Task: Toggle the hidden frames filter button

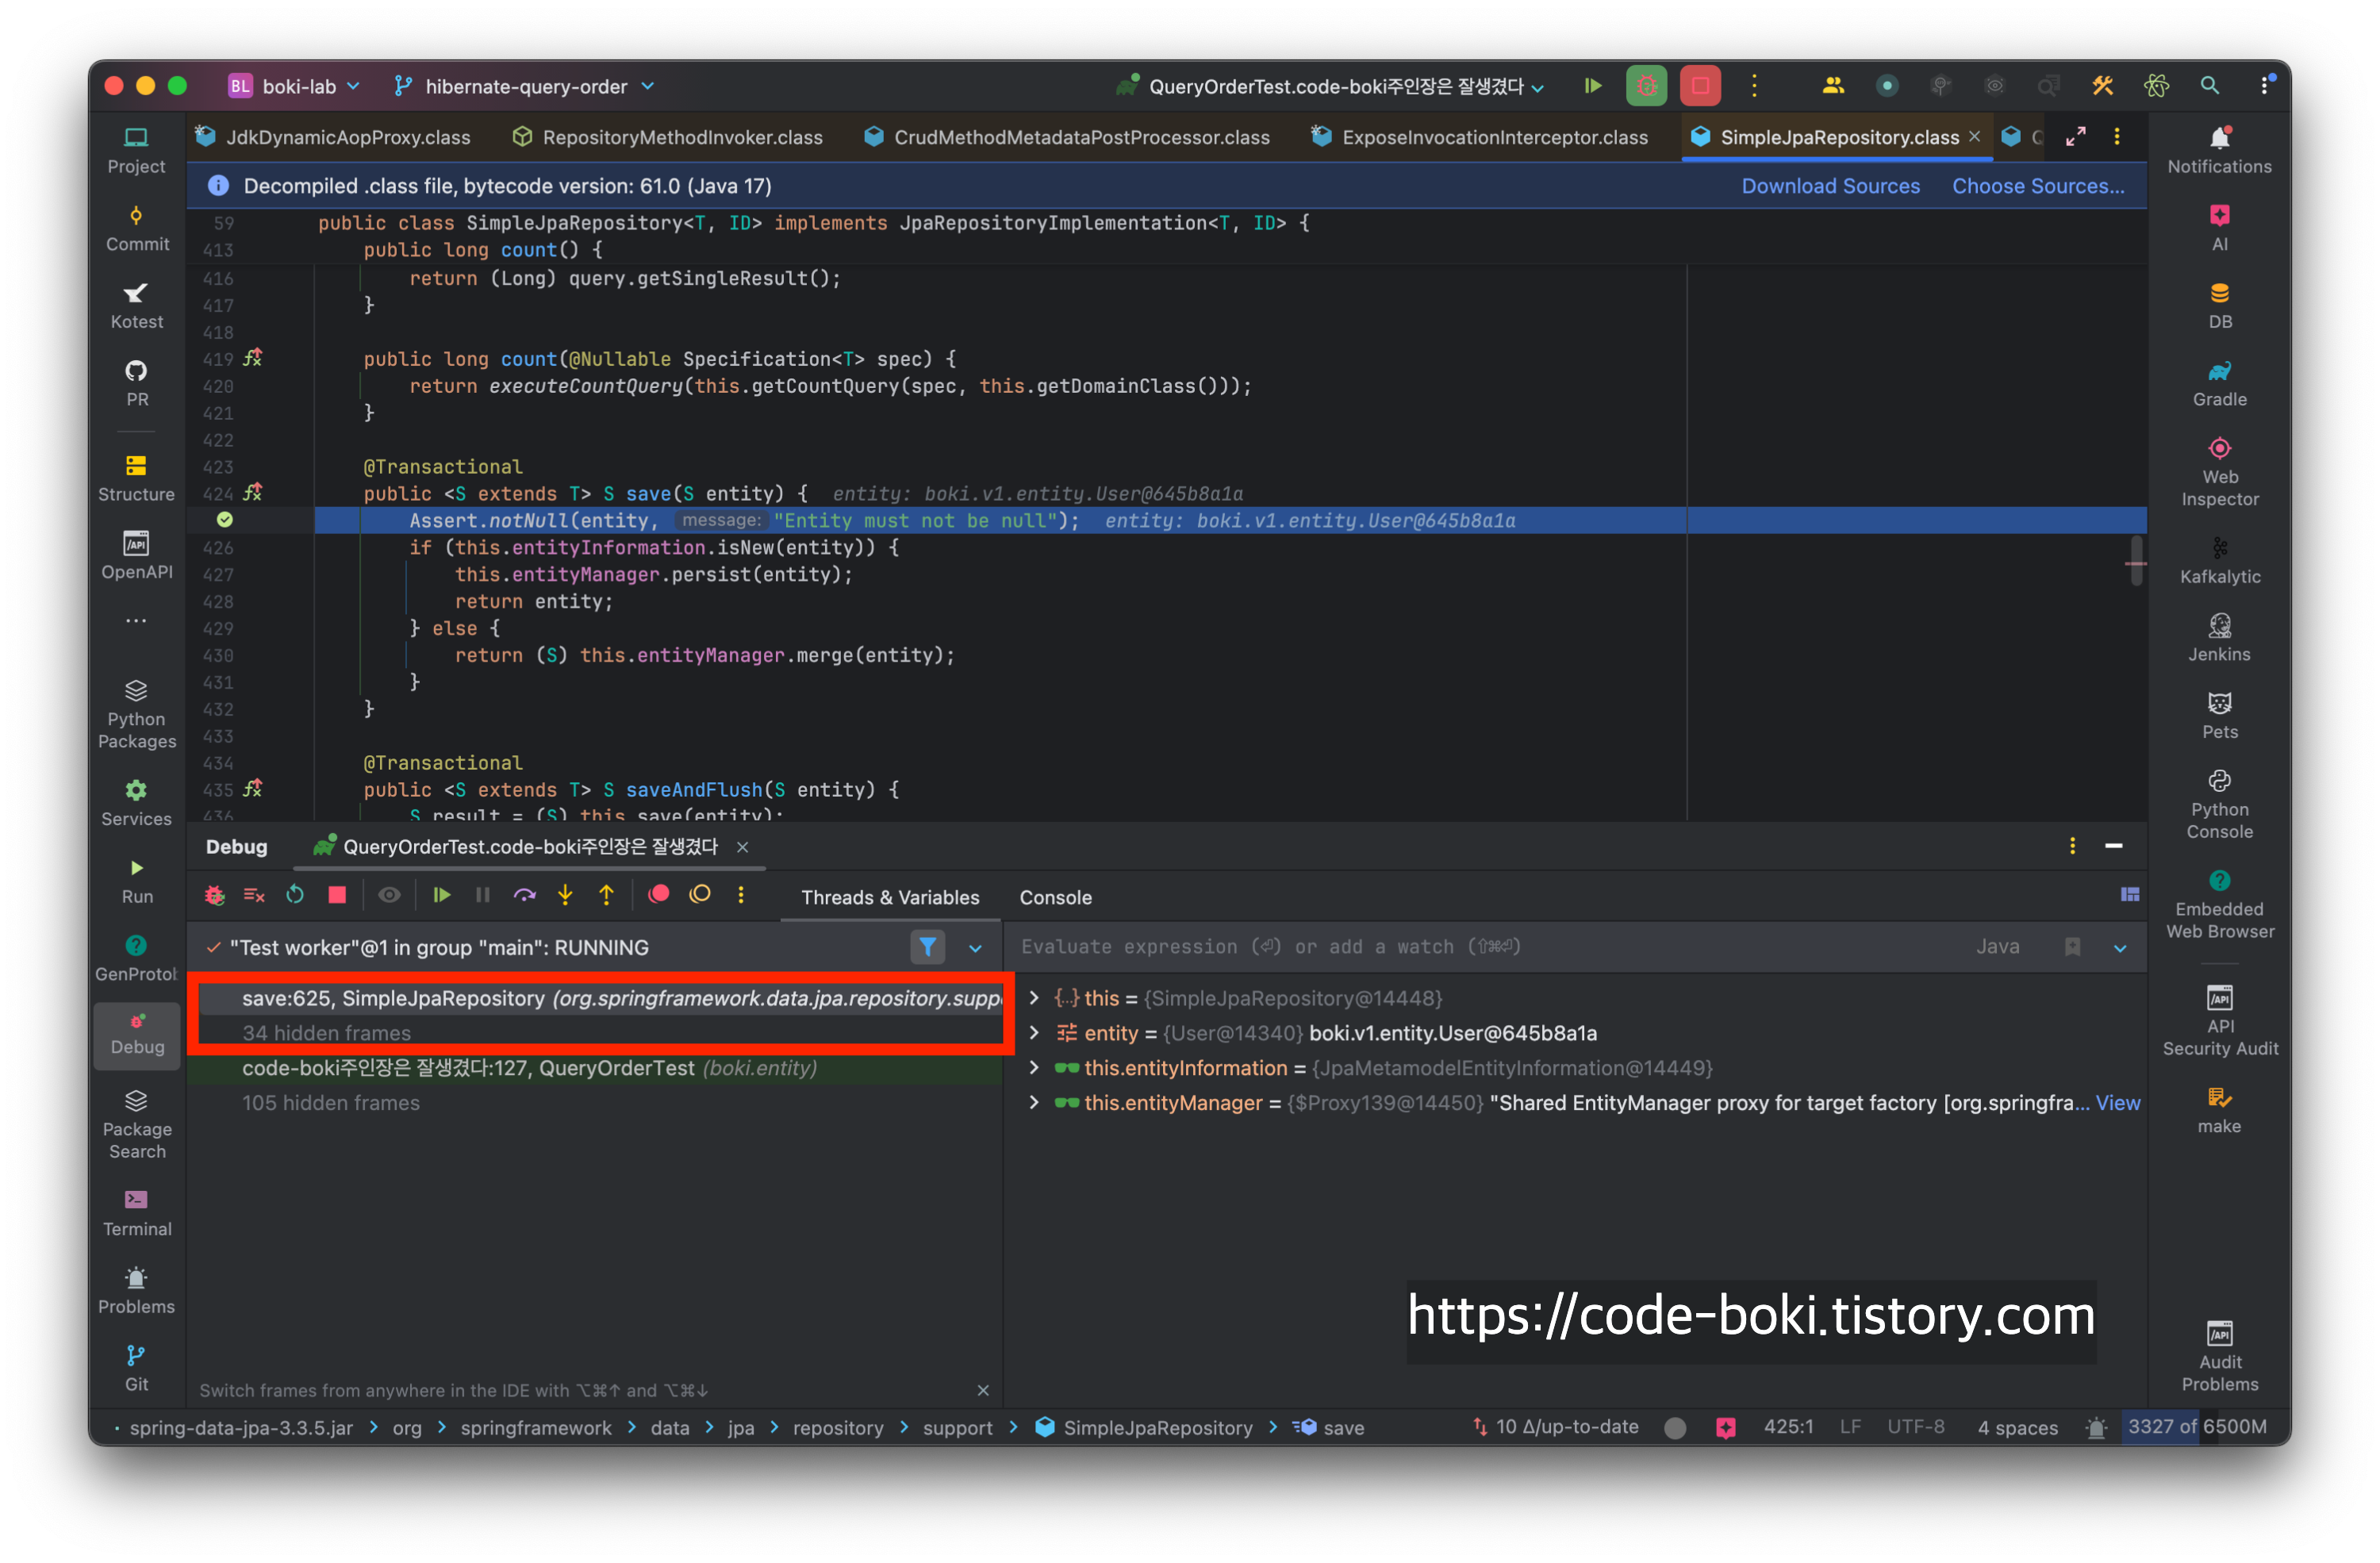Action: click(927, 947)
